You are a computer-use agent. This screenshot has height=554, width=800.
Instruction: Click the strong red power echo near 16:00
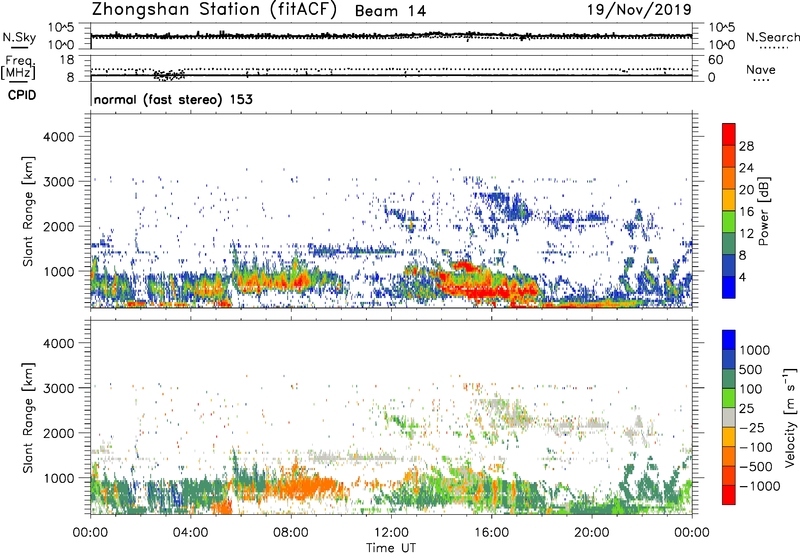coord(490,291)
